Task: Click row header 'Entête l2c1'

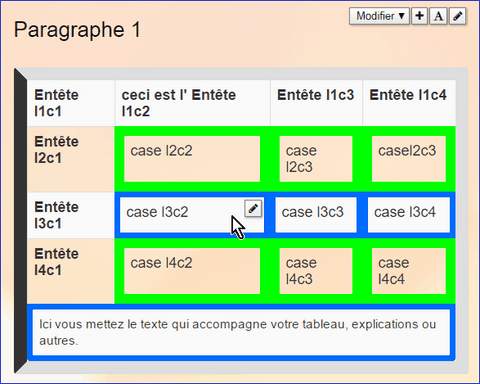Action: 71,159
